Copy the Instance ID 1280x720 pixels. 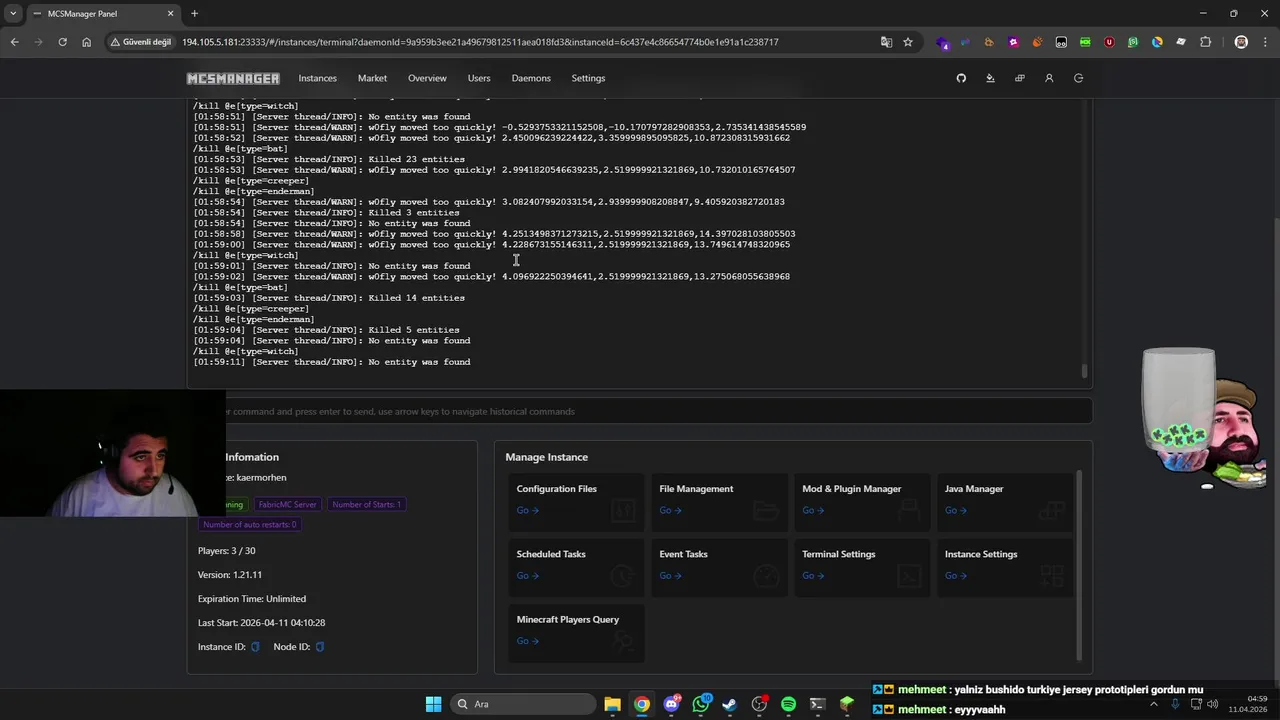255,647
